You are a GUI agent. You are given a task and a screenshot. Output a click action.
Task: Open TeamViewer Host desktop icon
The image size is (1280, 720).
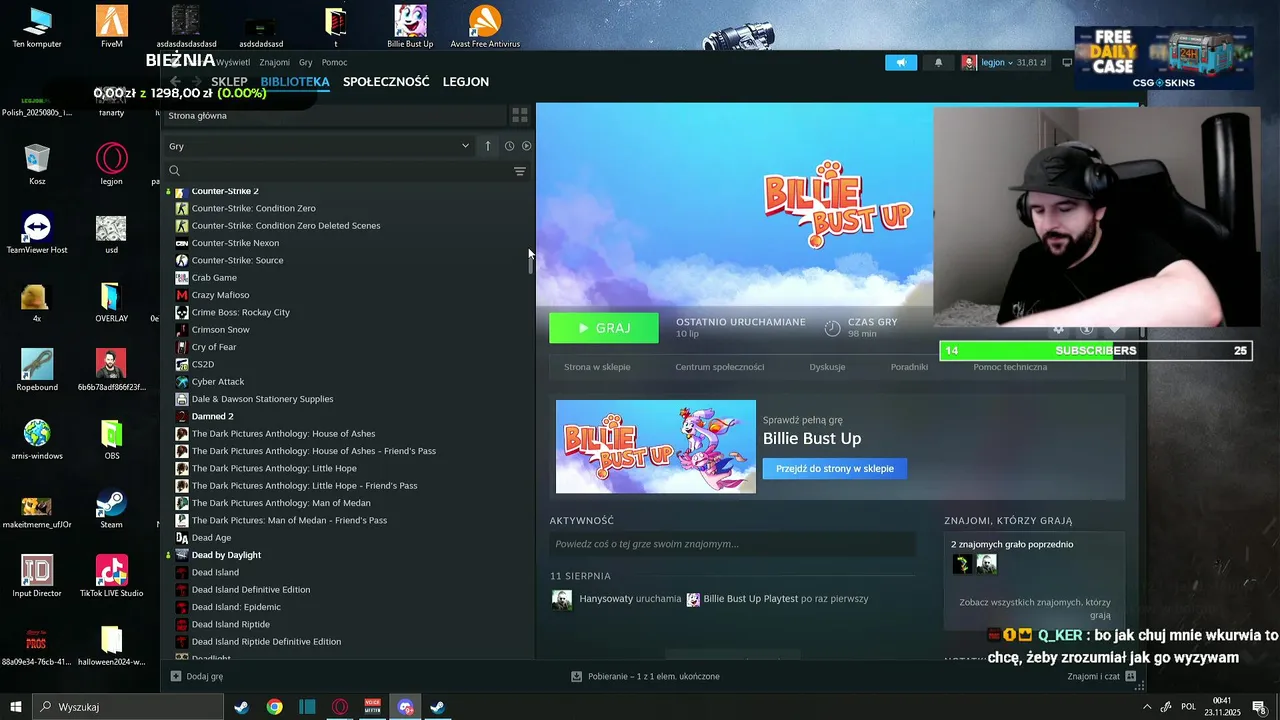pos(37,233)
